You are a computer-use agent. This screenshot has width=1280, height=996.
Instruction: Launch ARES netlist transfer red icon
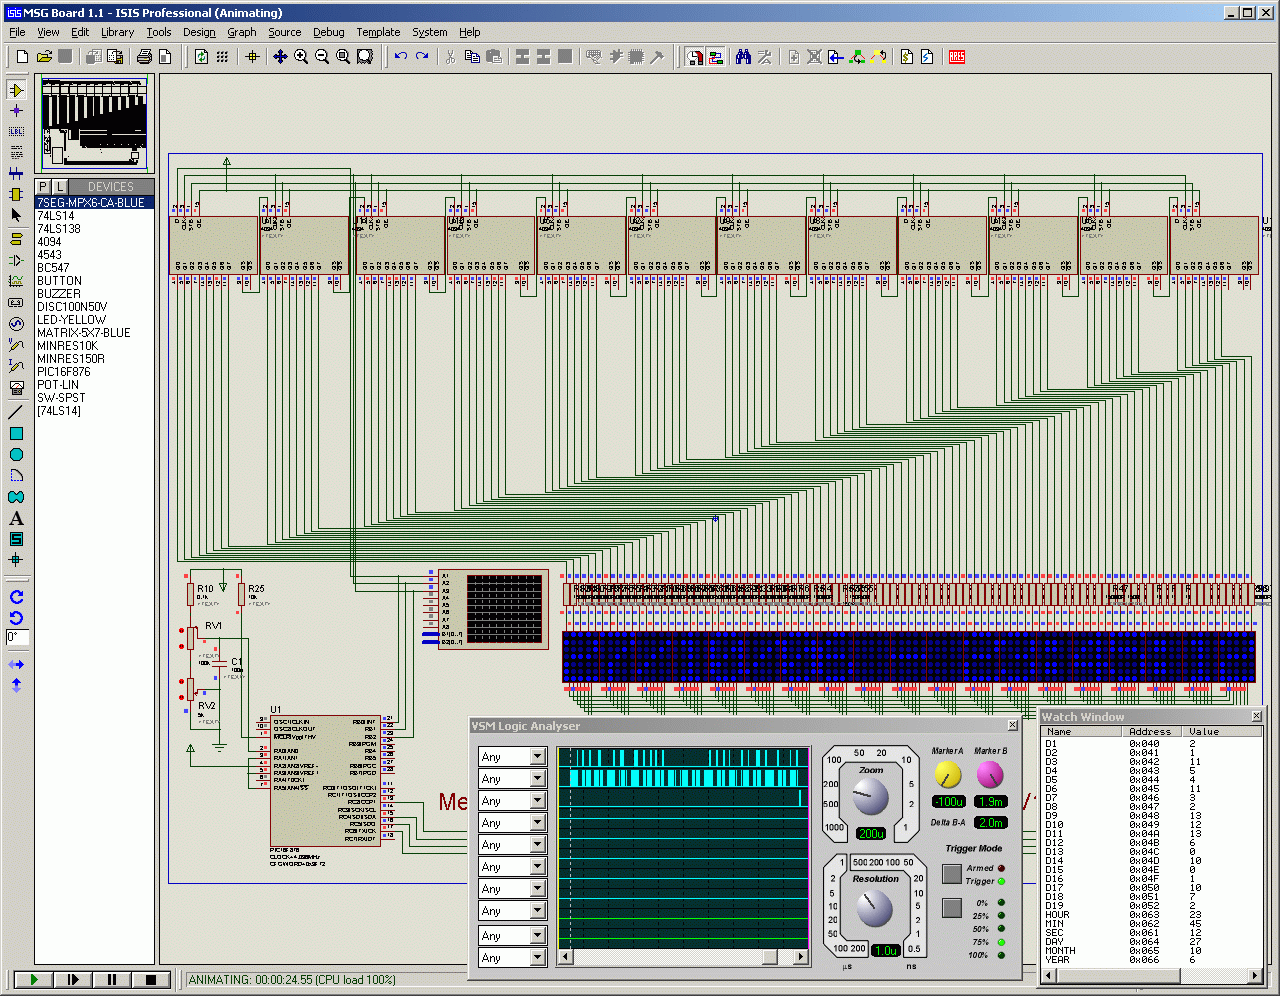pos(957,57)
